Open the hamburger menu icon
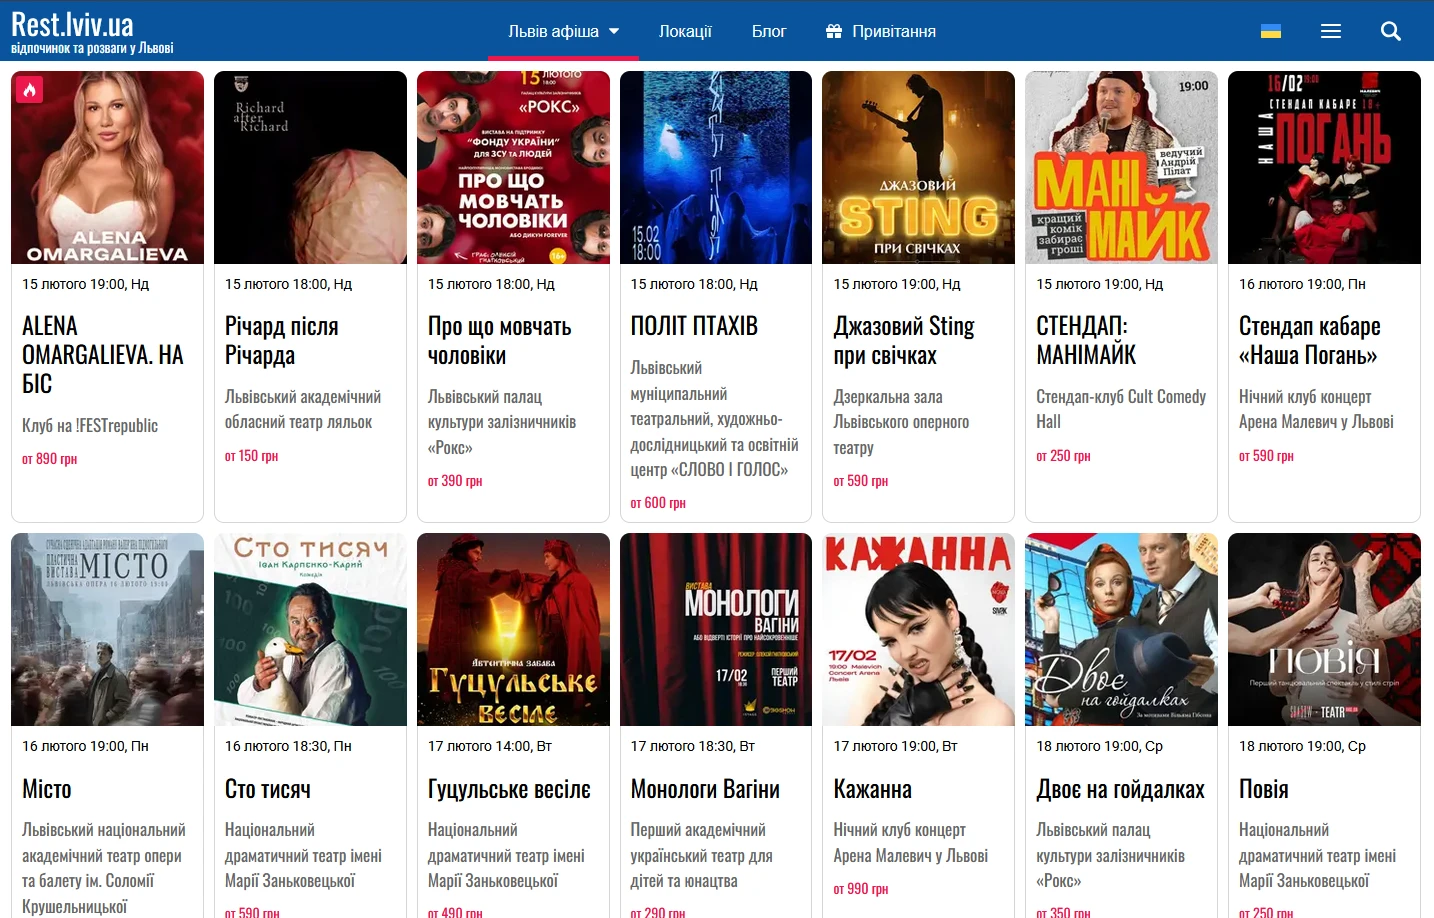 click(x=1330, y=31)
